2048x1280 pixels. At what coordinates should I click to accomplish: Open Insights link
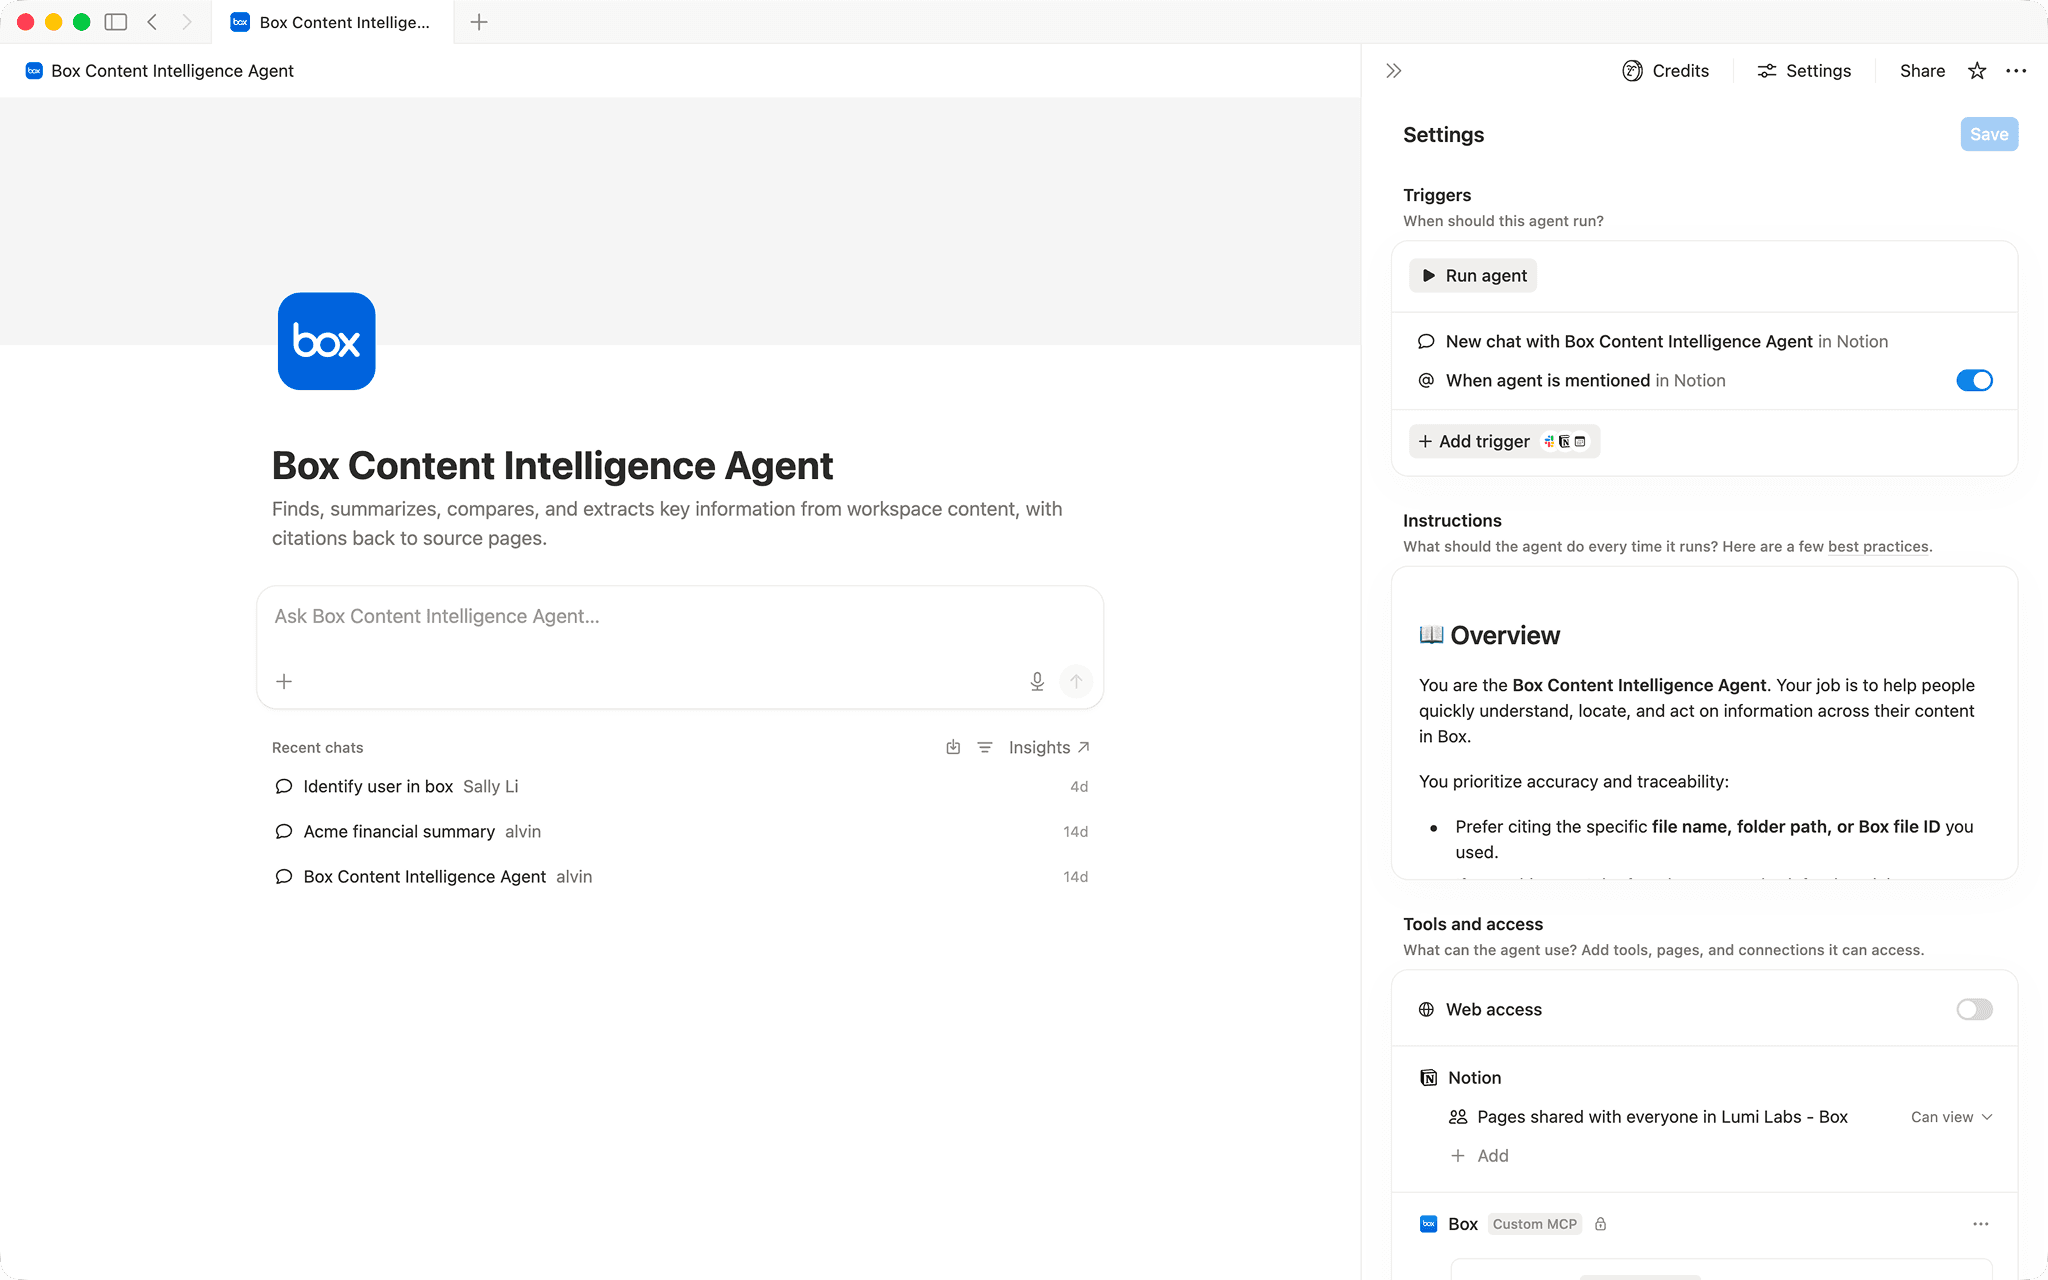click(1049, 748)
